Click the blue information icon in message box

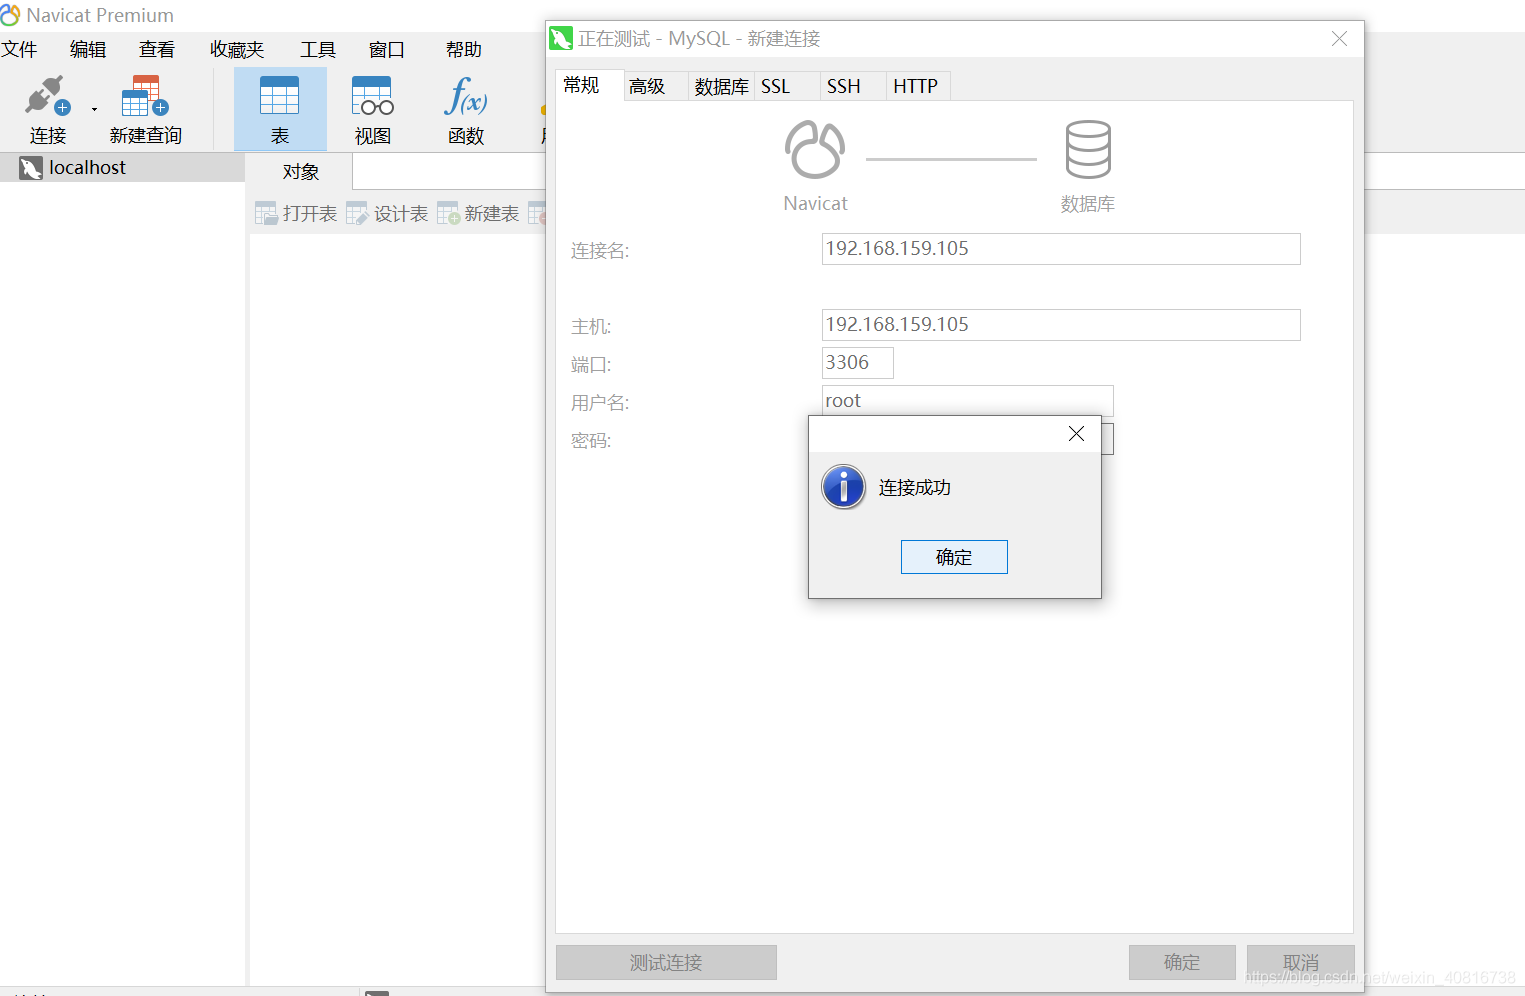844,487
